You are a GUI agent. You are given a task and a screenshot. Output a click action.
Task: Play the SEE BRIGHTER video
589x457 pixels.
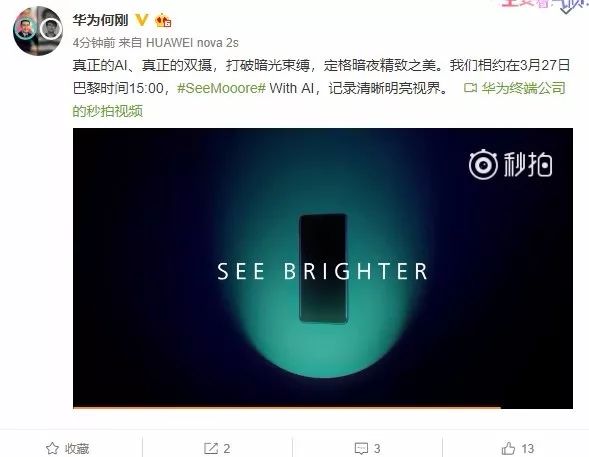tap(323, 268)
